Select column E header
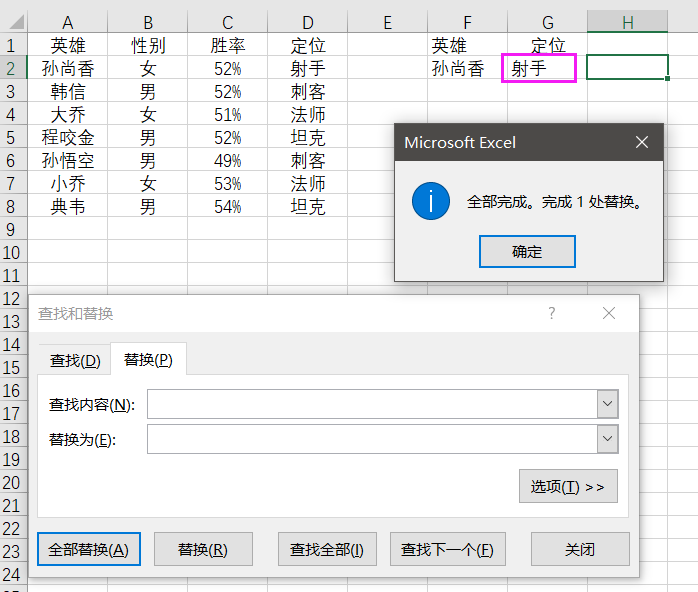The image size is (698, 592). pyautogui.click(x=387, y=22)
